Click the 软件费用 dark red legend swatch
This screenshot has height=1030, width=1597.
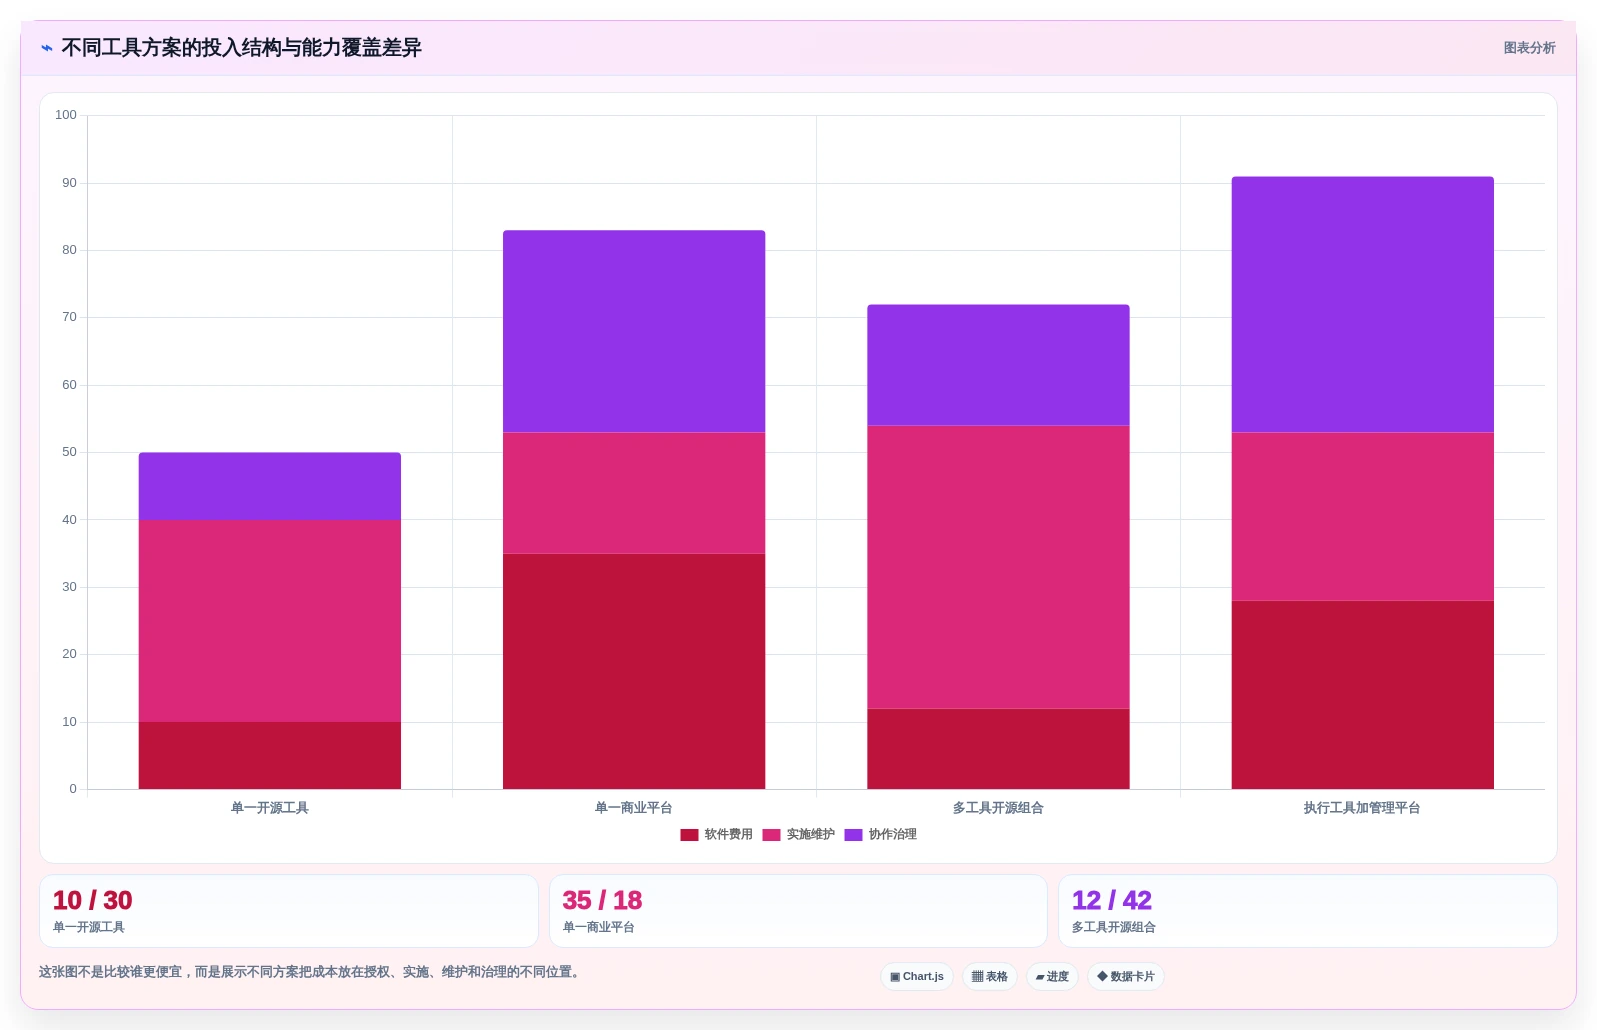[x=689, y=835]
